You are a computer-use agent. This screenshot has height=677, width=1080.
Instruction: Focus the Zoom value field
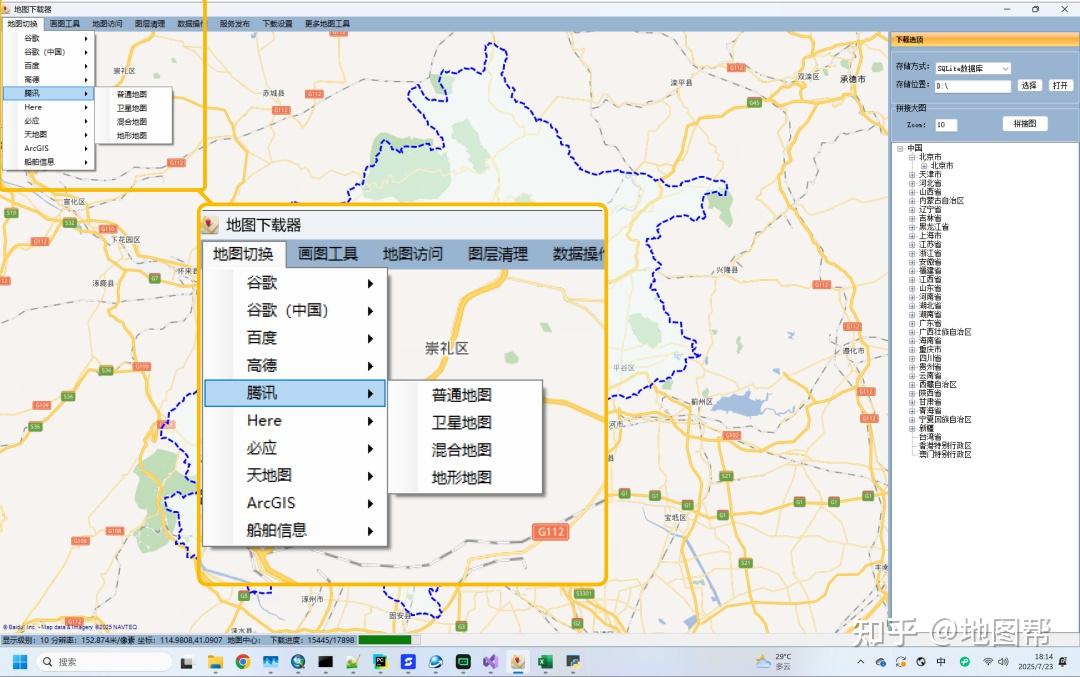pos(946,125)
